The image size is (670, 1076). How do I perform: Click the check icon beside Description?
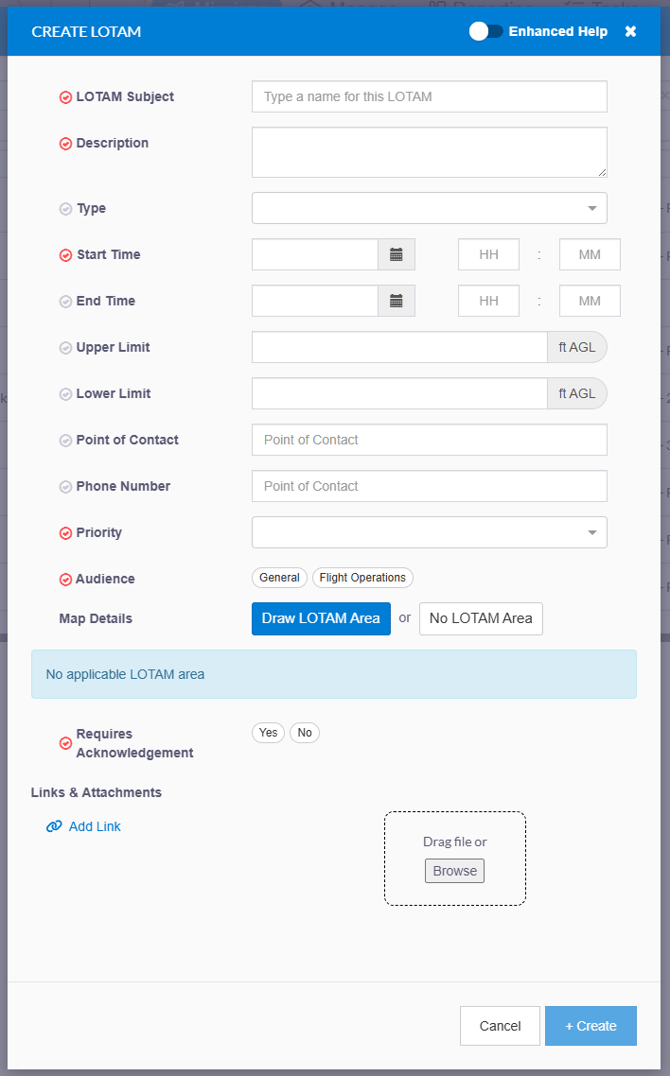click(66, 144)
